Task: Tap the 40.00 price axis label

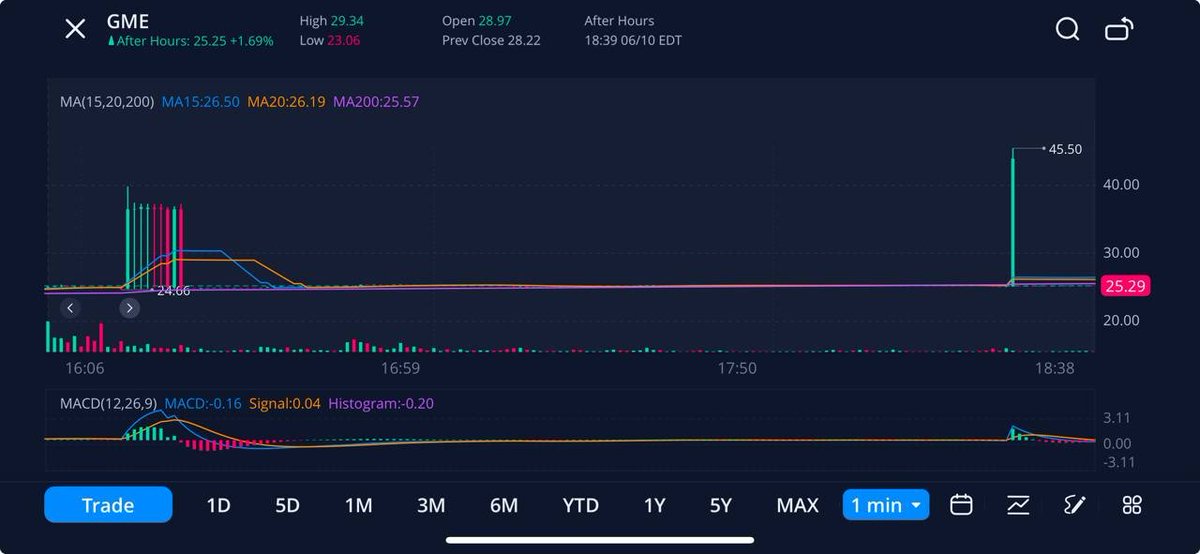Action: [x=1121, y=184]
